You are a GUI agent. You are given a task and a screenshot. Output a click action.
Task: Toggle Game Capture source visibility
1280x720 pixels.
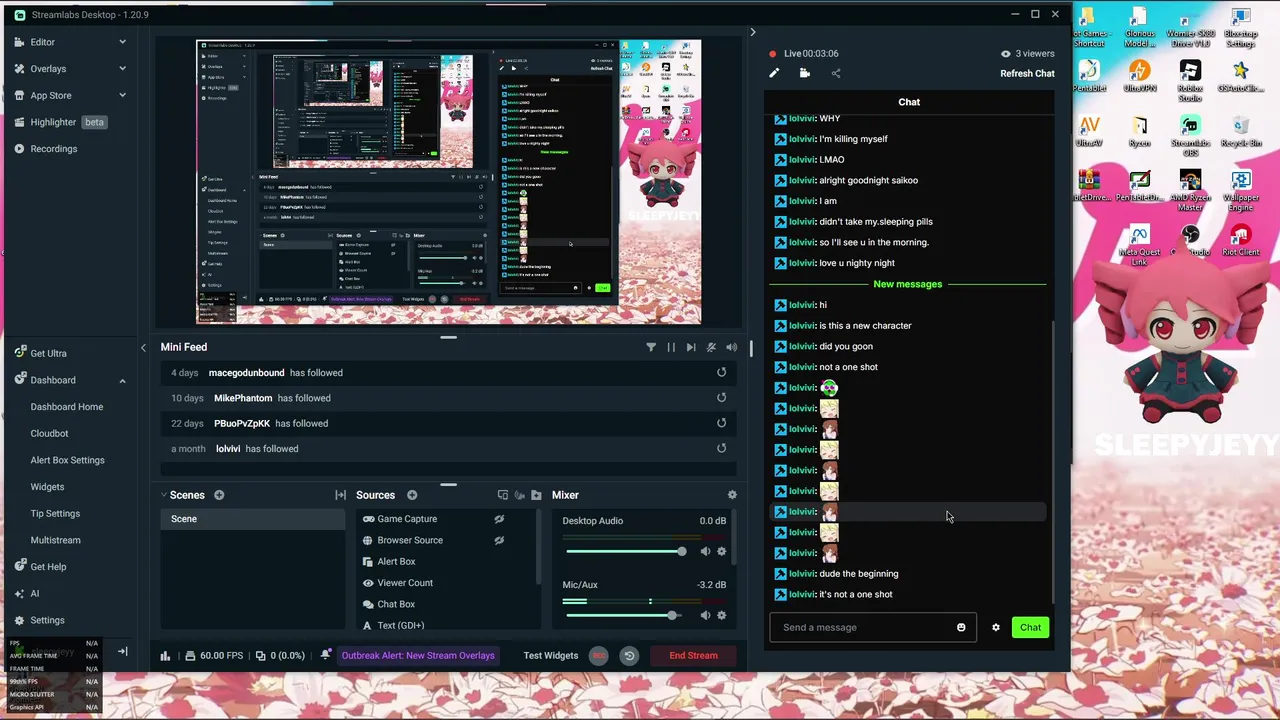coord(499,519)
